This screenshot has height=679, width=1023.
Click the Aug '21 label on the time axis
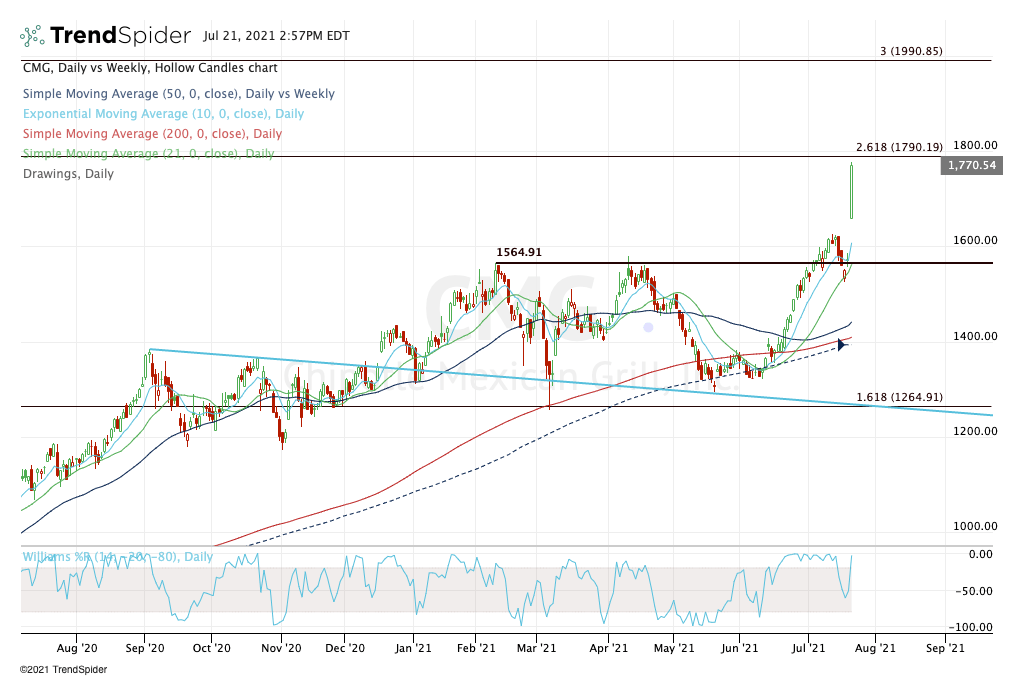pyautogui.click(x=877, y=648)
